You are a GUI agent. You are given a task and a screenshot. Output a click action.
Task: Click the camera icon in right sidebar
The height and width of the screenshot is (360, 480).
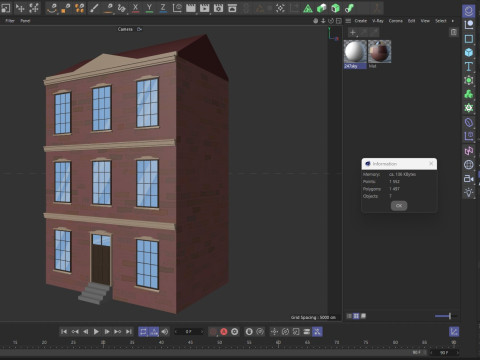469,179
